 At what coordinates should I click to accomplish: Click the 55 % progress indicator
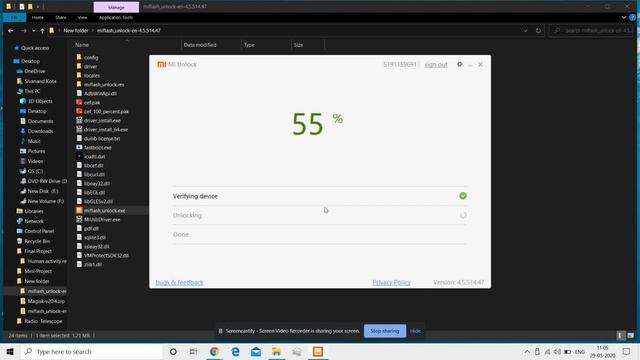[x=317, y=124]
